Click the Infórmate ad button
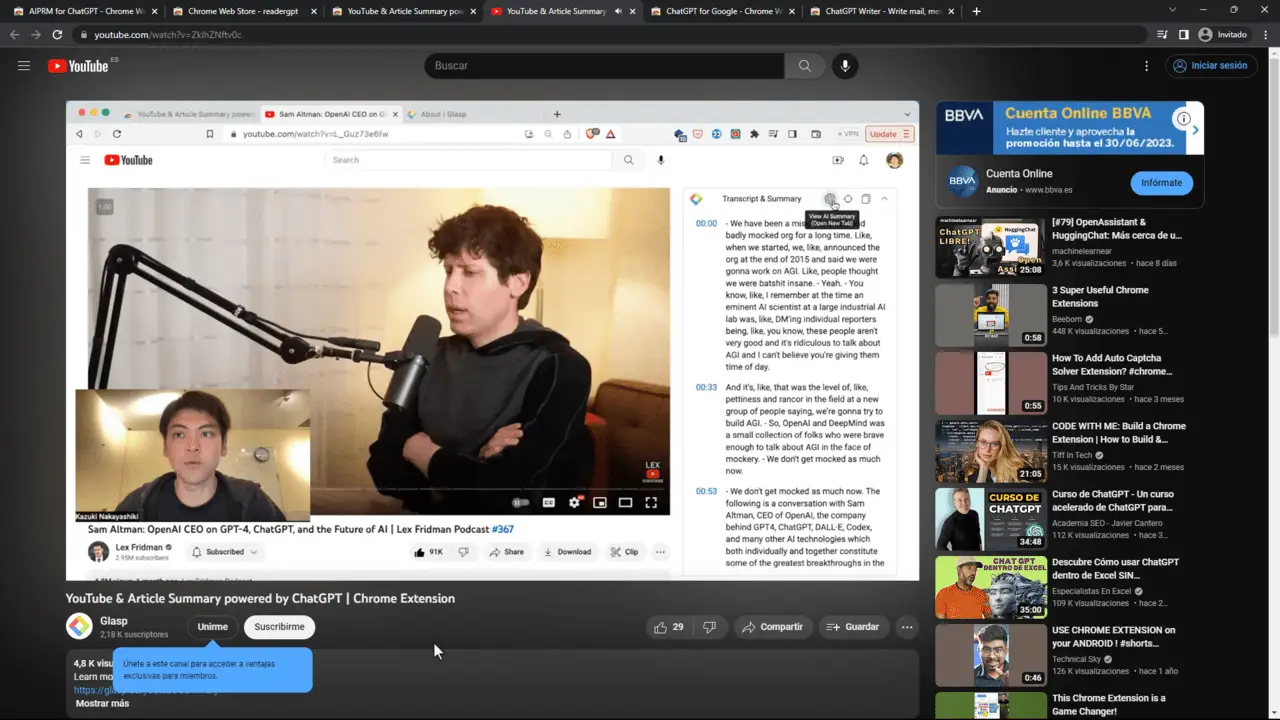The height and width of the screenshot is (720, 1280). [x=1161, y=183]
